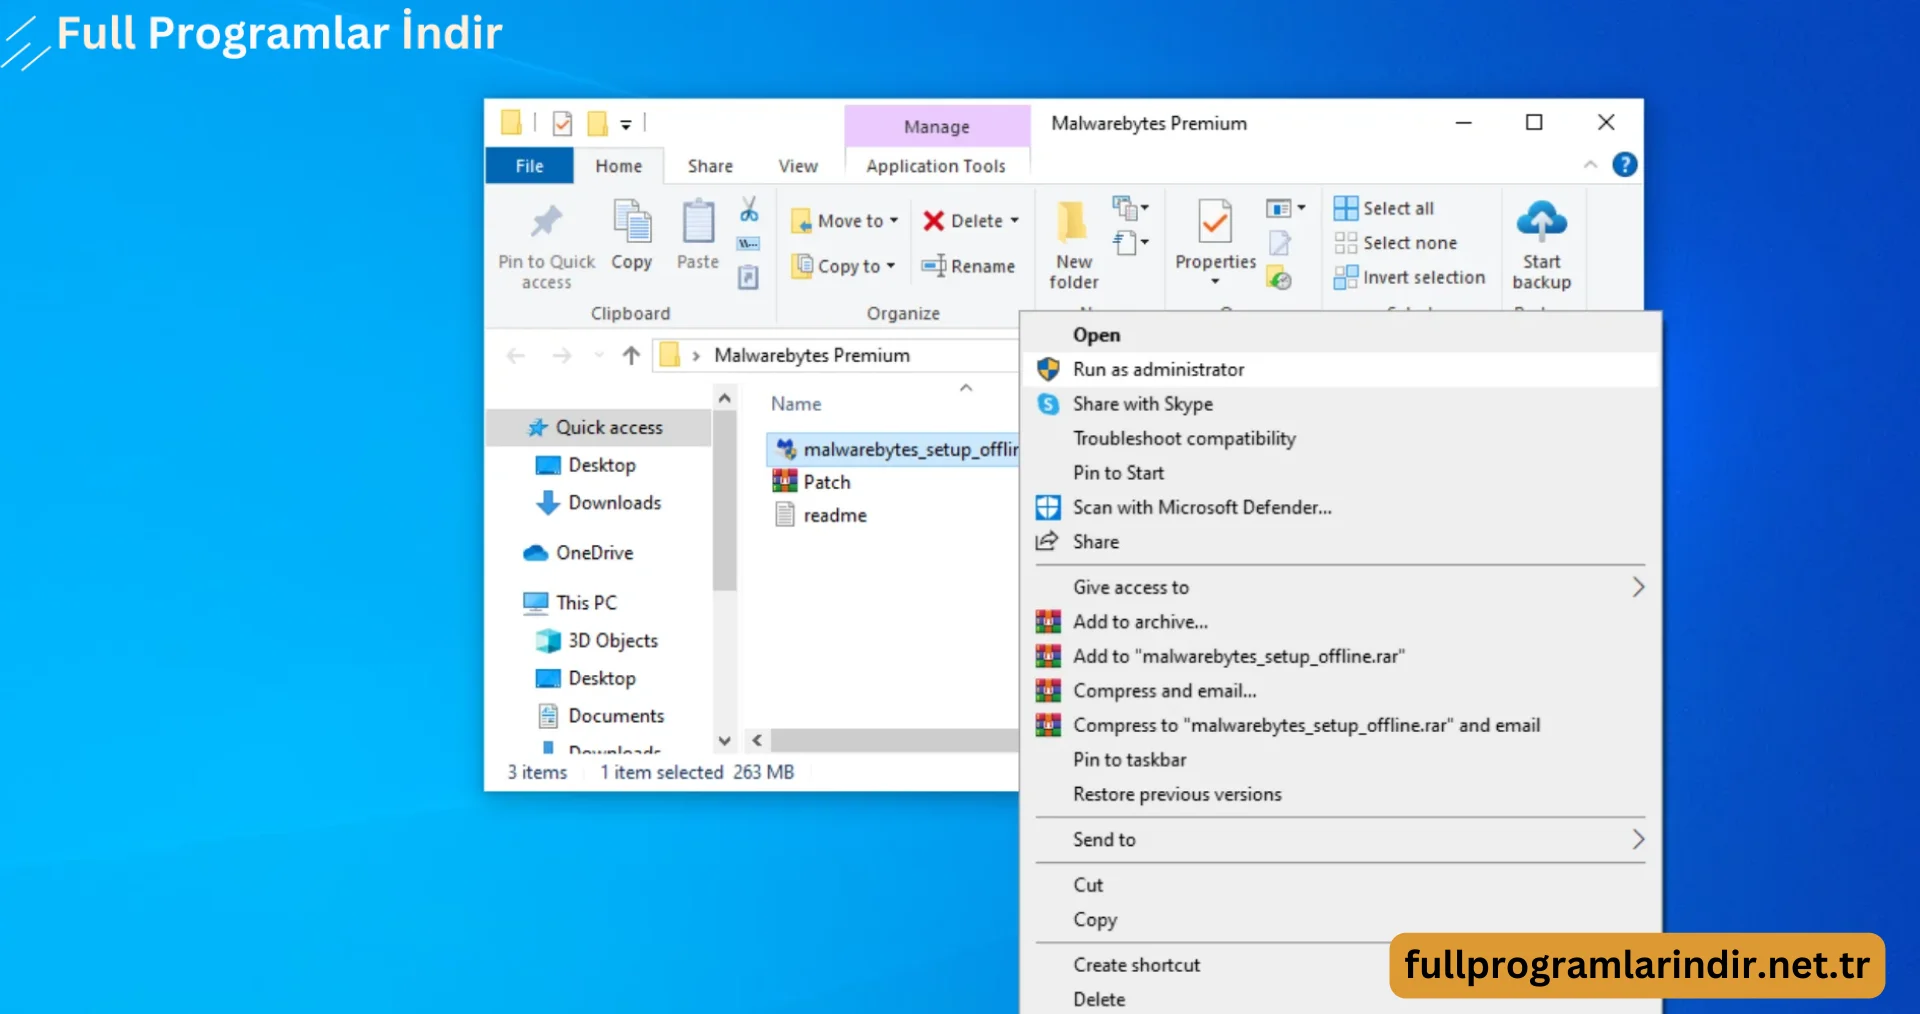This screenshot has height=1014, width=1920.
Task: Click the readme text file icon
Action: coord(785,515)
